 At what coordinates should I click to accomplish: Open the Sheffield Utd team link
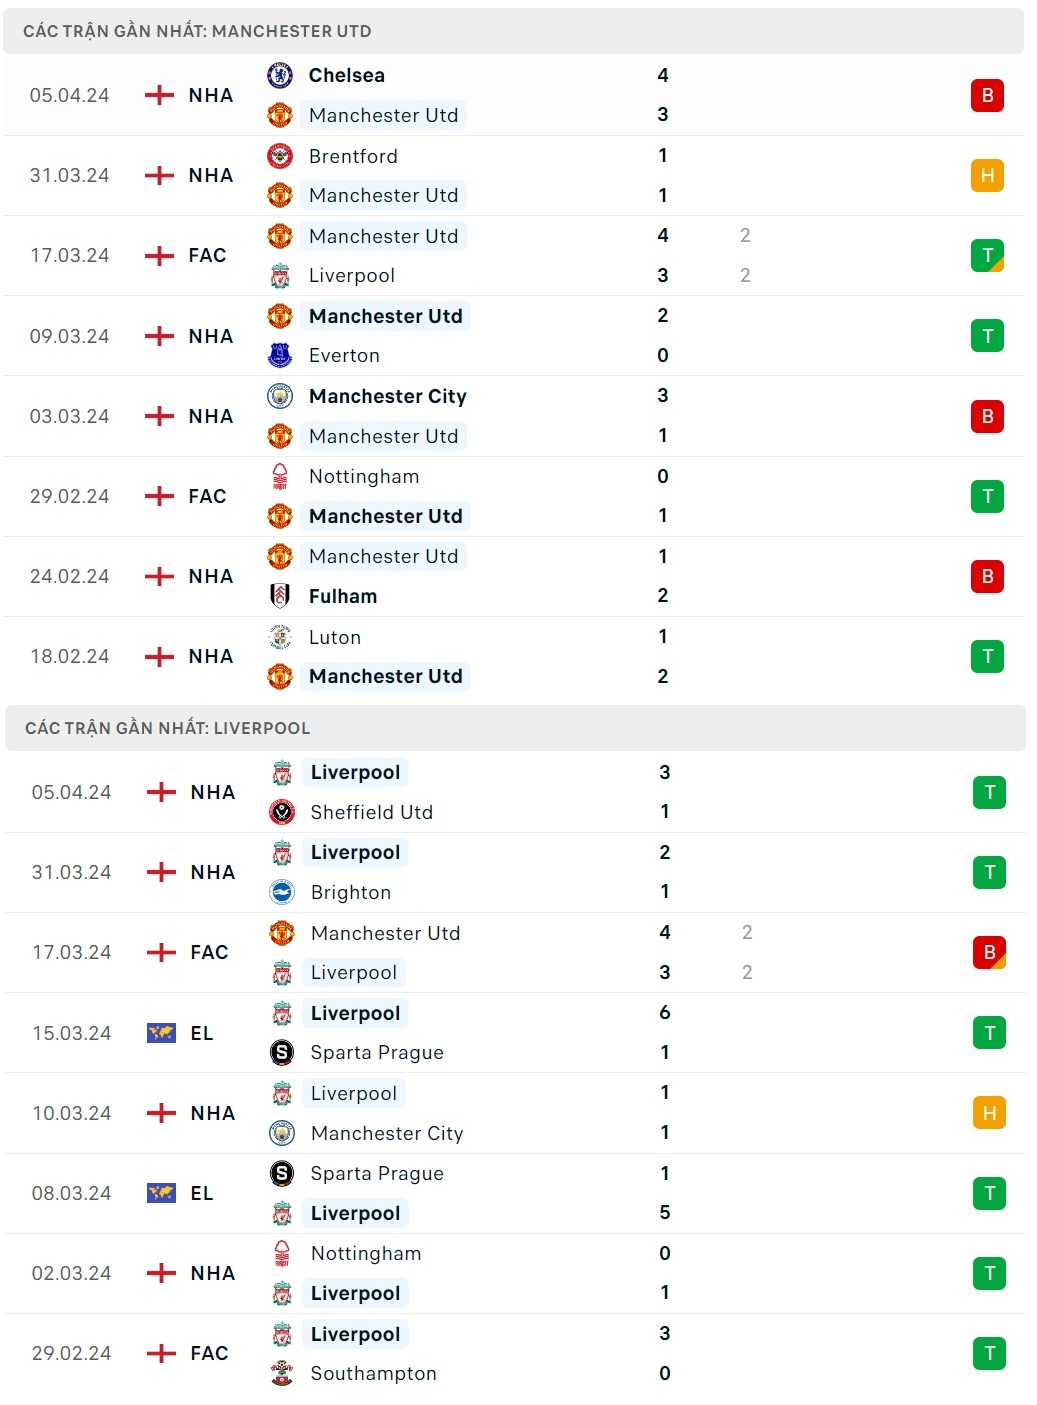coord(371,812)
